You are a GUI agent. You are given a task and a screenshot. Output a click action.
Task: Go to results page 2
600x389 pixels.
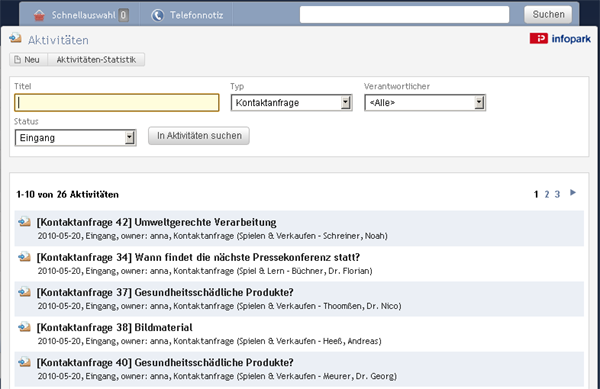(547, 194)
